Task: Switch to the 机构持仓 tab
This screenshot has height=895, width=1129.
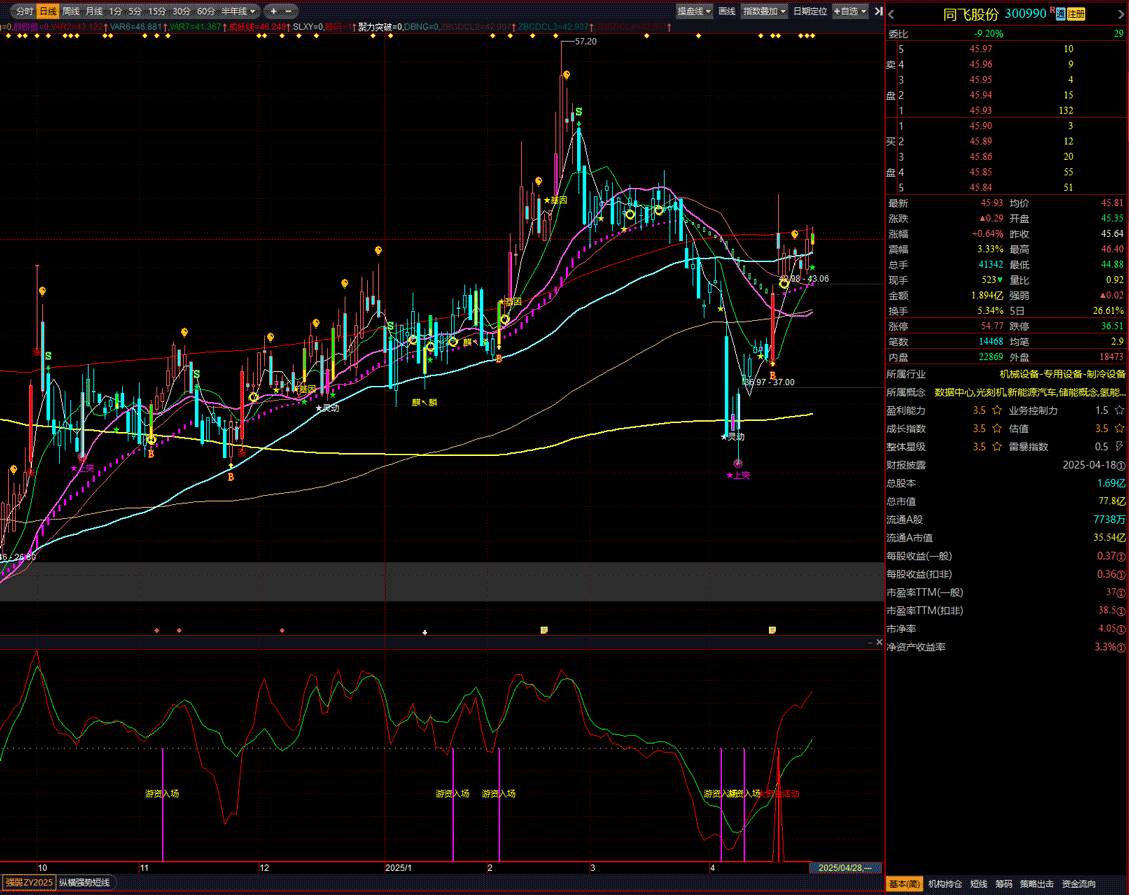Action: tap(945, 884)
